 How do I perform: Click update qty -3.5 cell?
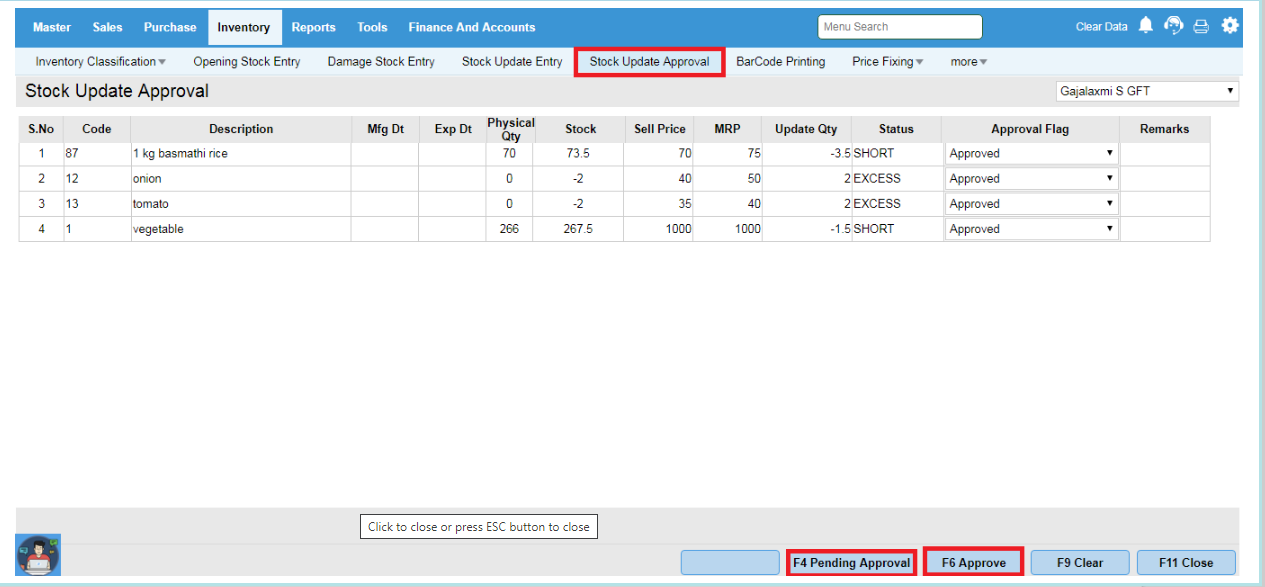(806, 154)
